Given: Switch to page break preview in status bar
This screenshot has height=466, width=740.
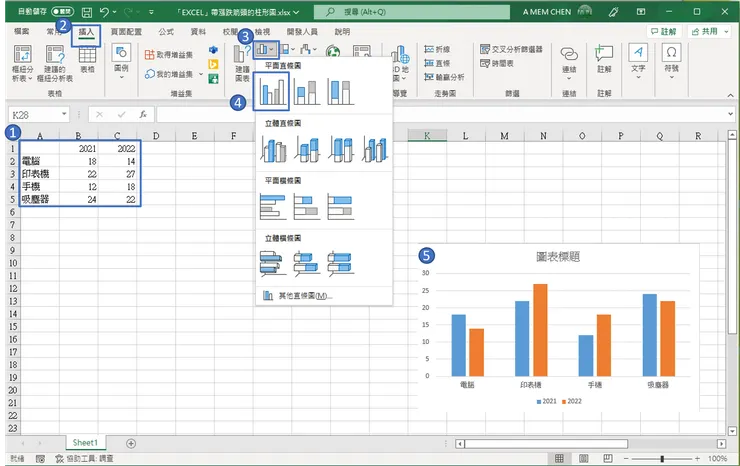Looking at the screenshot, I should point(608,458).
